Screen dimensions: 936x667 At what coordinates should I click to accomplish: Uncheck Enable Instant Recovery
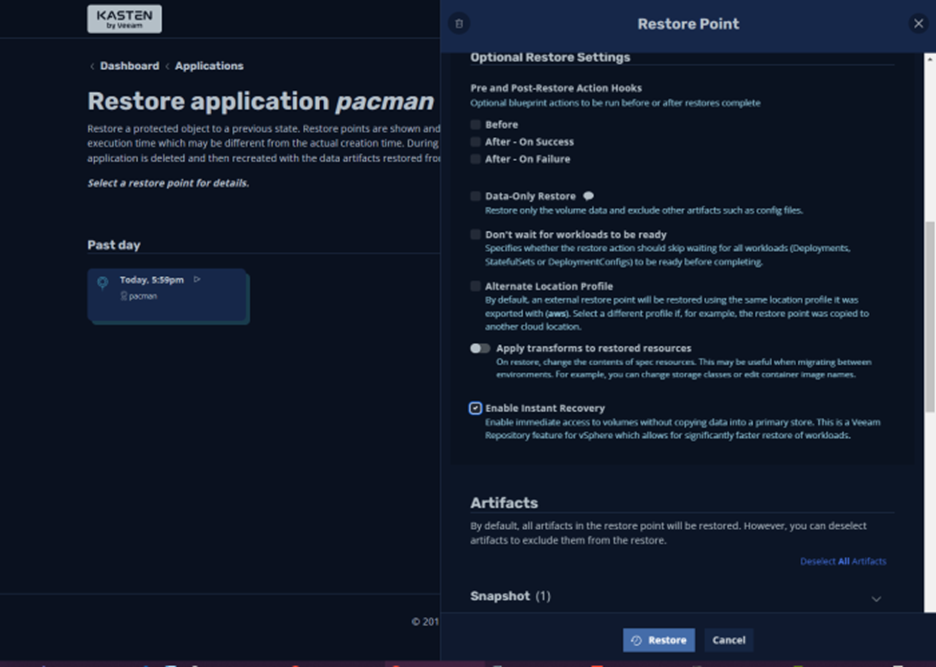pyautogui.click(x=476, y=408)
